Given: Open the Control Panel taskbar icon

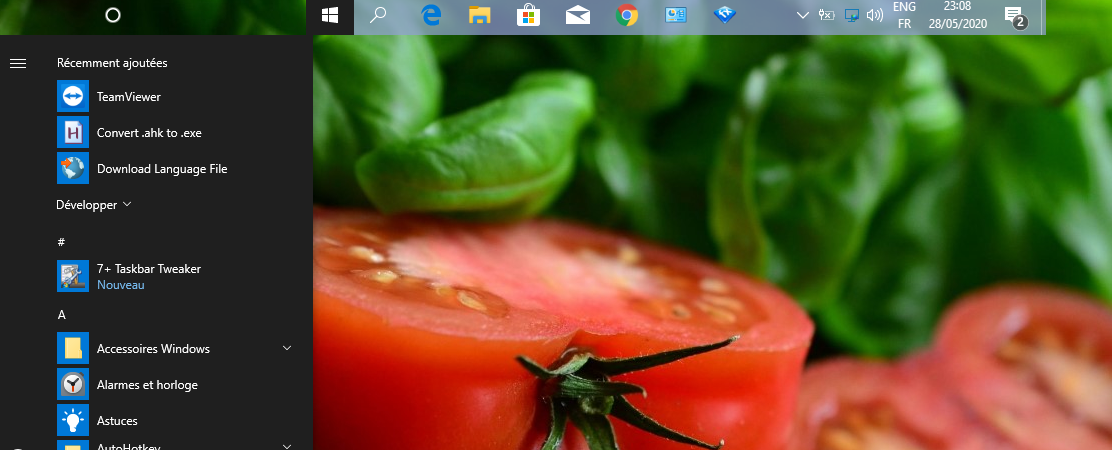Looking at the screenshot, I should 676,16.
